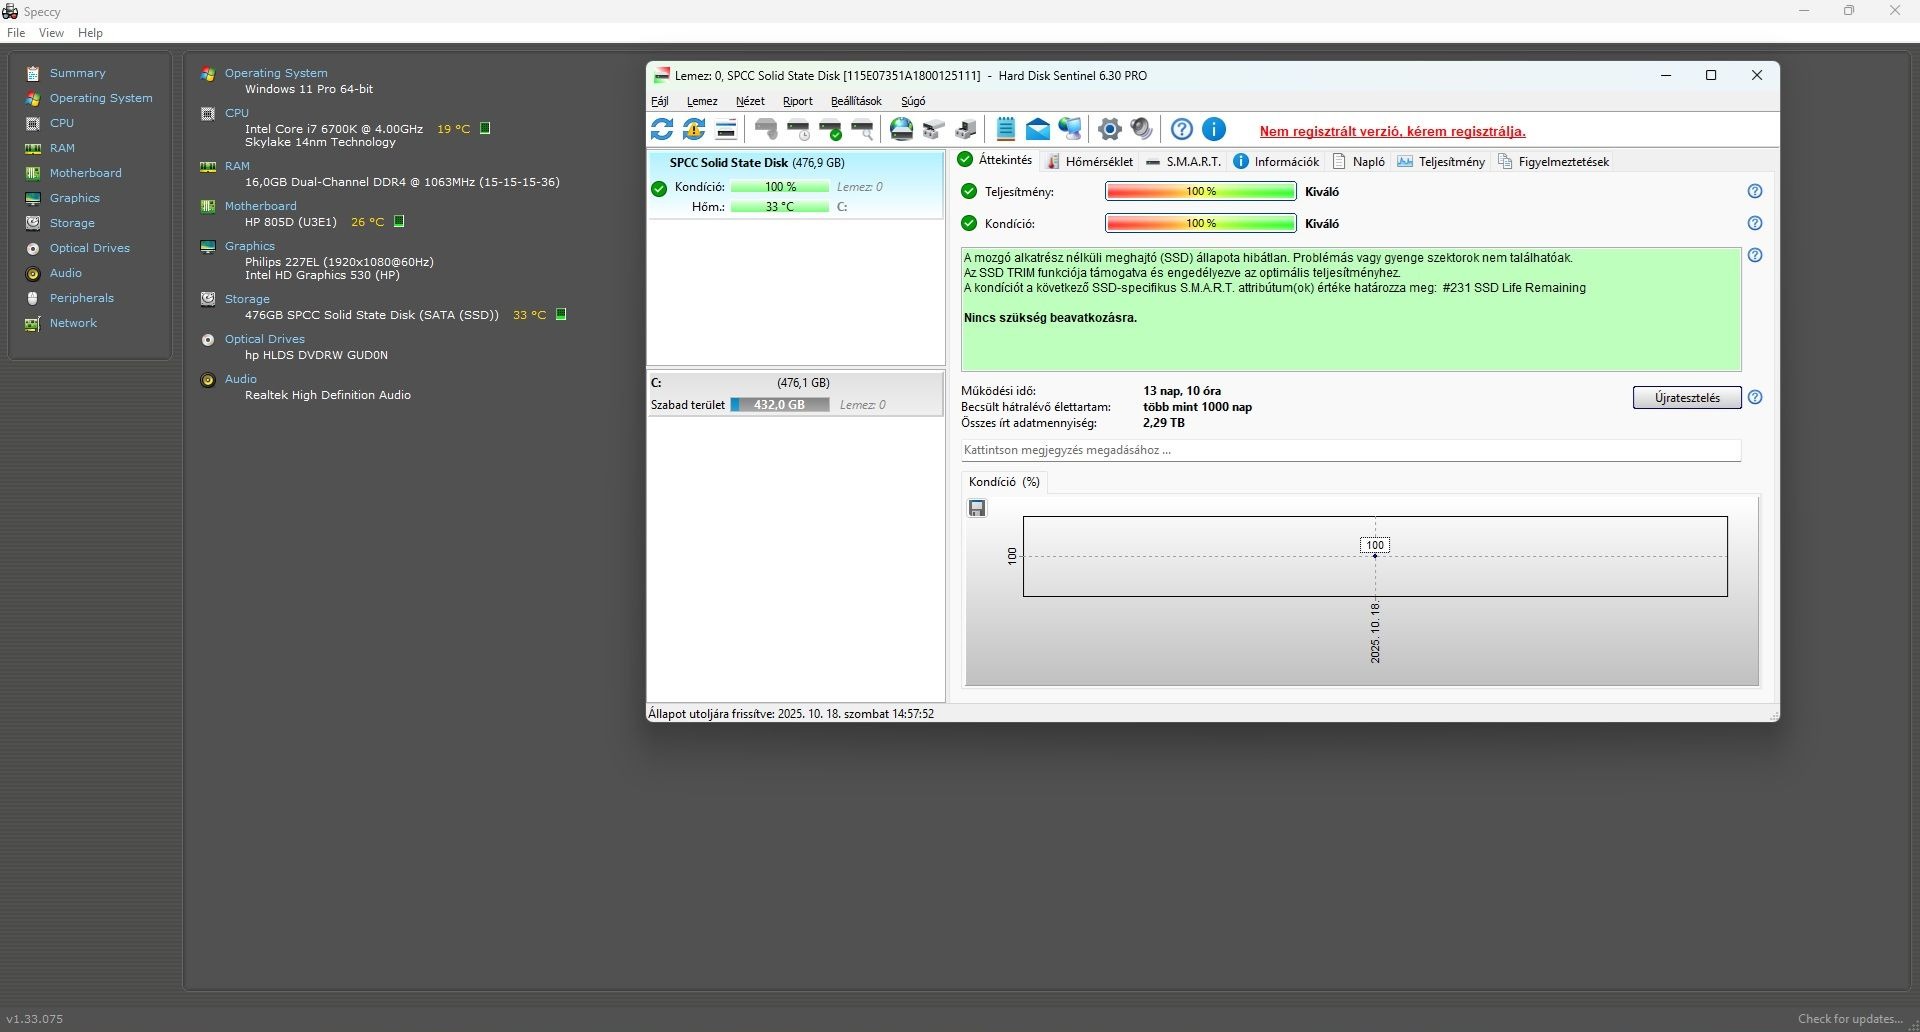This screenshot has width=1920, height=1032.
Task: Select Graphics in Speccy sidebar
Action: [x=75, y=198]
